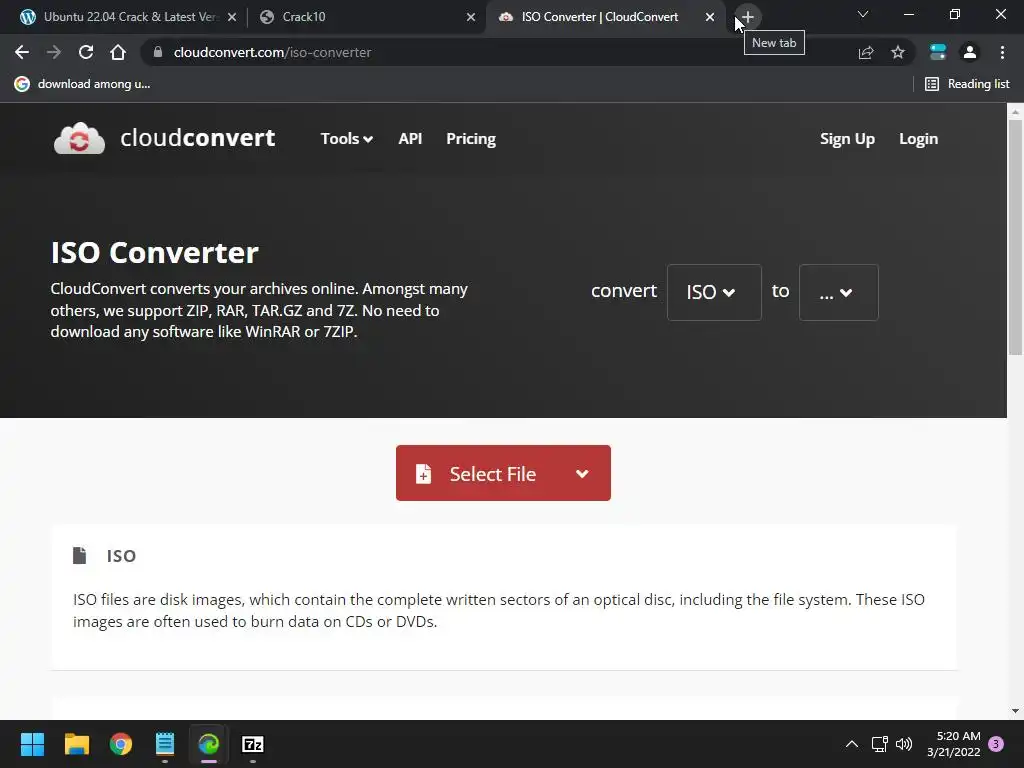Open the Edge browser taskbar icon
Image resolution: width=1024 pixels, height=768 pixels.
[x=209, y=744]
